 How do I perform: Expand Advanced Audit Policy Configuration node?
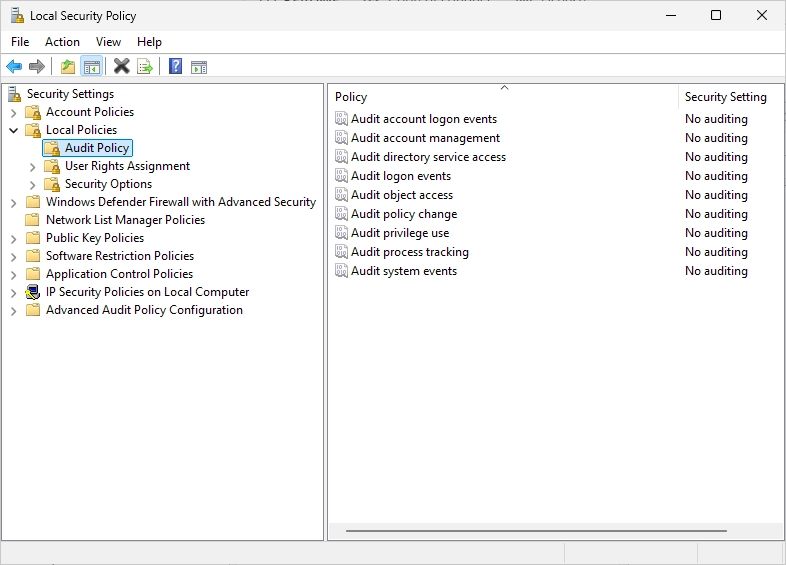14,311
